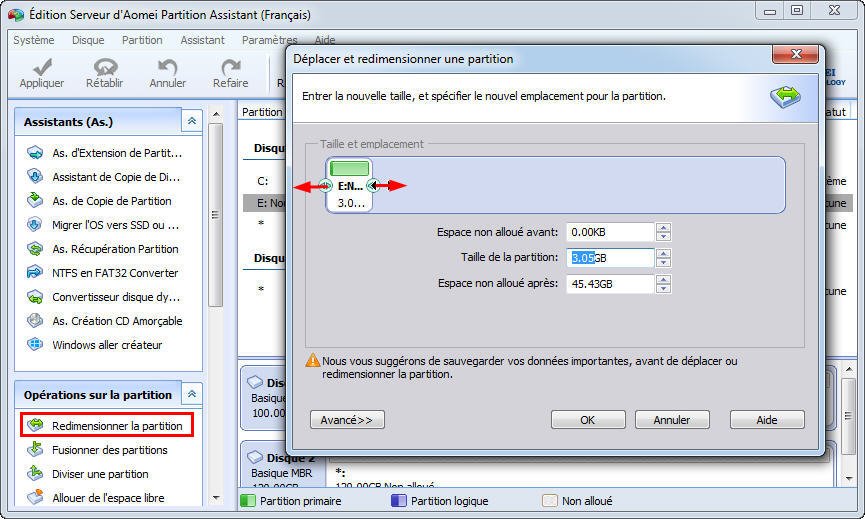Image resolution: width=865 pixels, height=519 pixels.
Task: Open As. Création CD Amorçable icon
Action: [35, 320]
